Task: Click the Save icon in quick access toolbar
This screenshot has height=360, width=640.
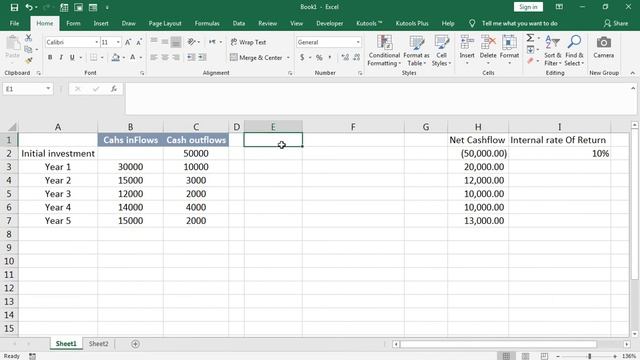Action: [x=14, y=7]
